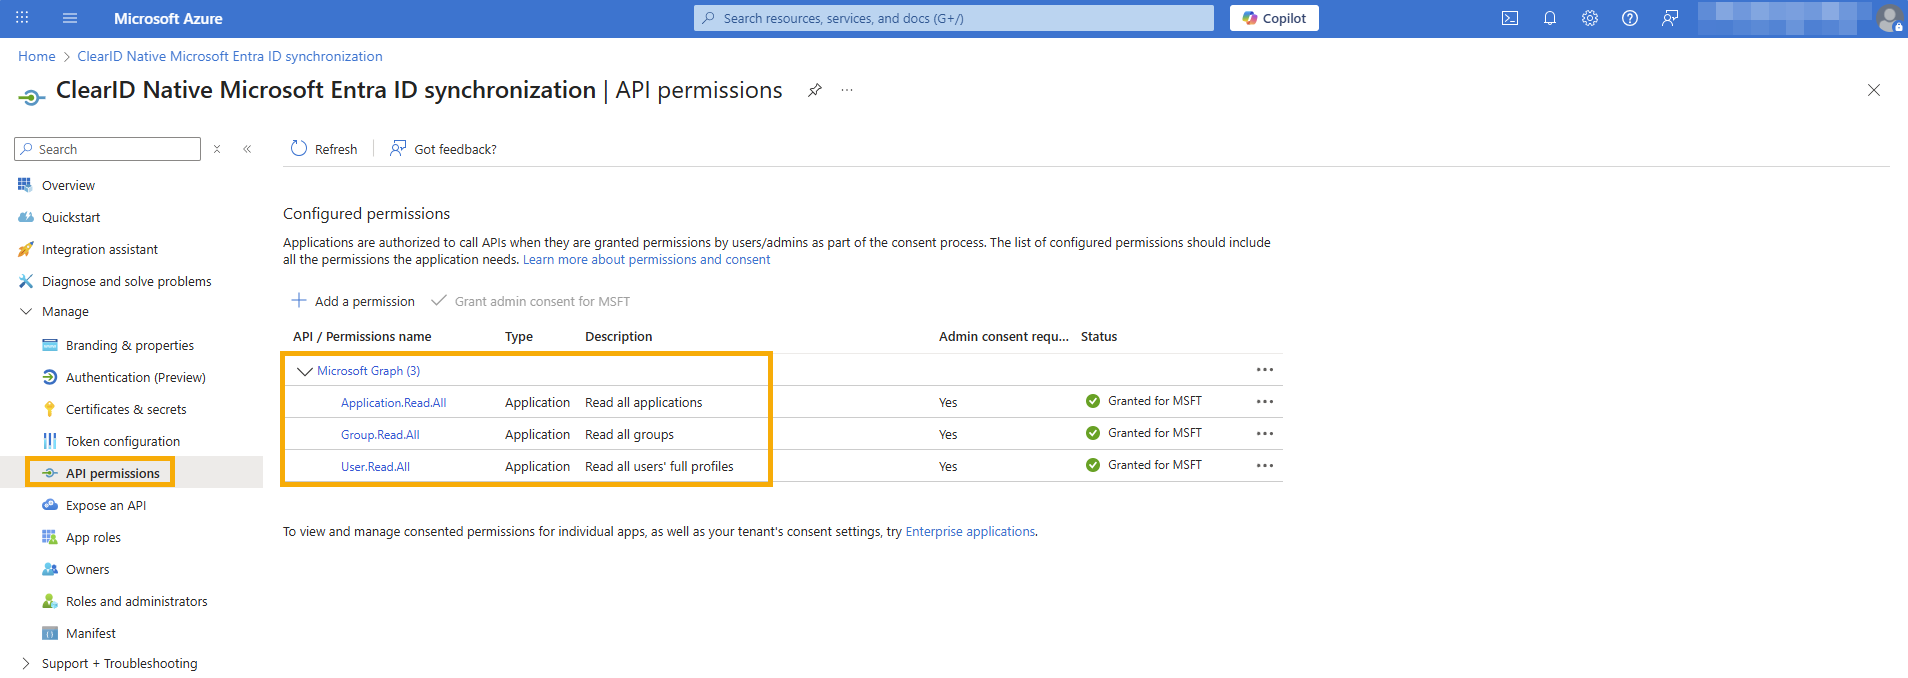Screen dimensions: 1908x678
Task: Collapse the Manage section
Action: point(65,311)
